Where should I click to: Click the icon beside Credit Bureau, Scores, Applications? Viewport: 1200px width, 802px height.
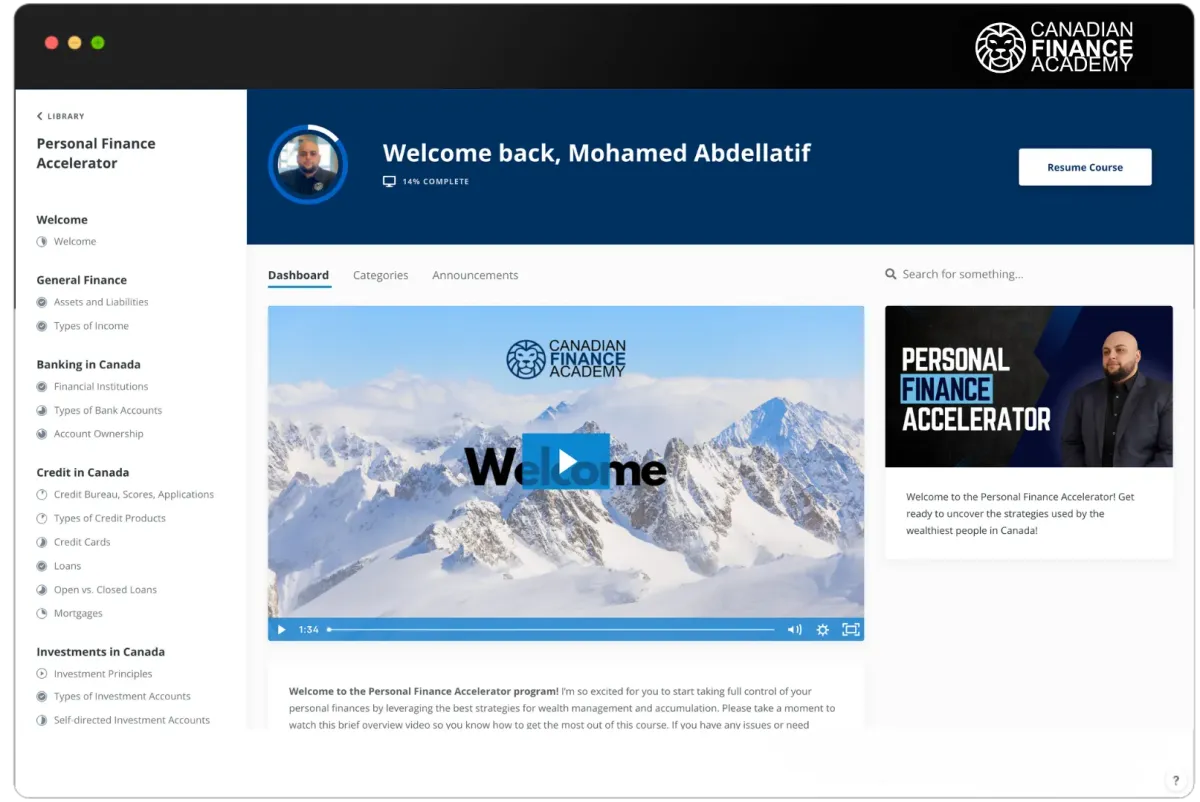42,495
